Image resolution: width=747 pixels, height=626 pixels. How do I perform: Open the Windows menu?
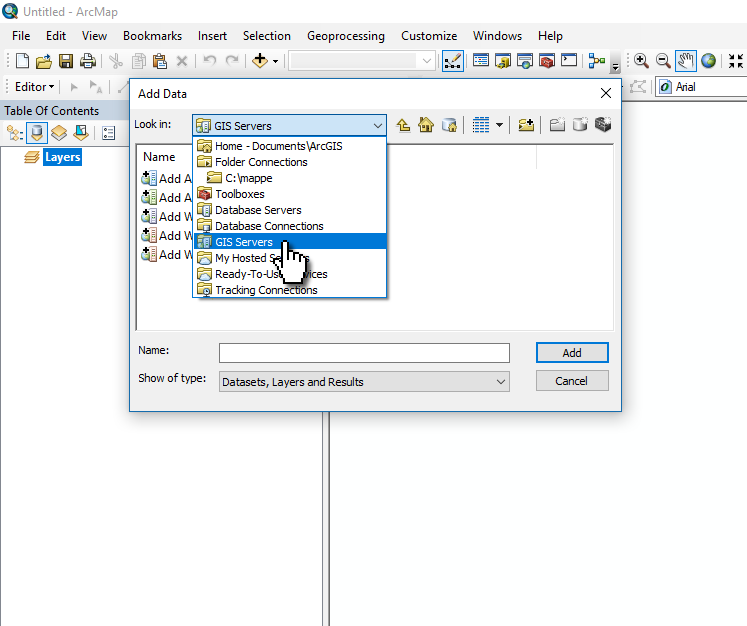click(x=497, y=36)
